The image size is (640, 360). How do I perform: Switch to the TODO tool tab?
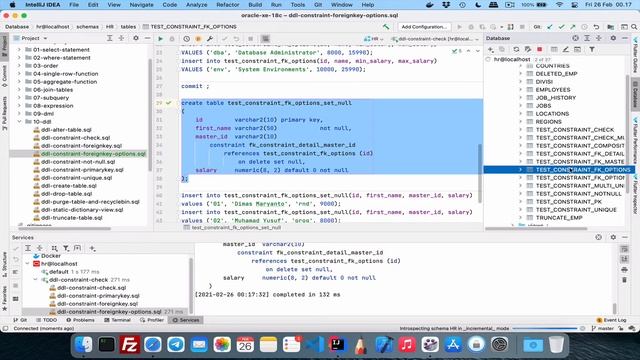coord(46,320)
